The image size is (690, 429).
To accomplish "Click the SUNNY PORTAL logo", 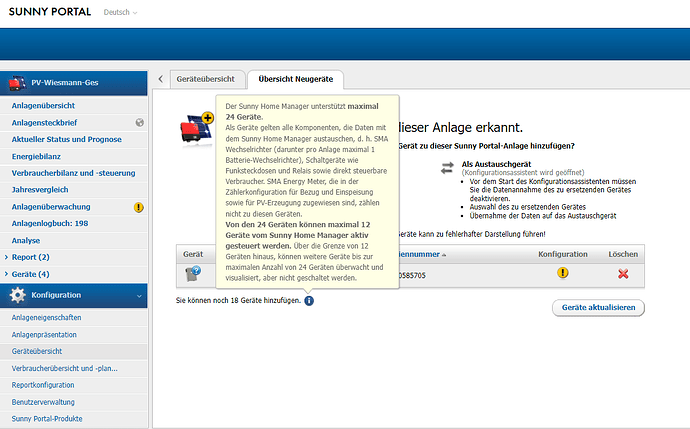I will (50, 12).
